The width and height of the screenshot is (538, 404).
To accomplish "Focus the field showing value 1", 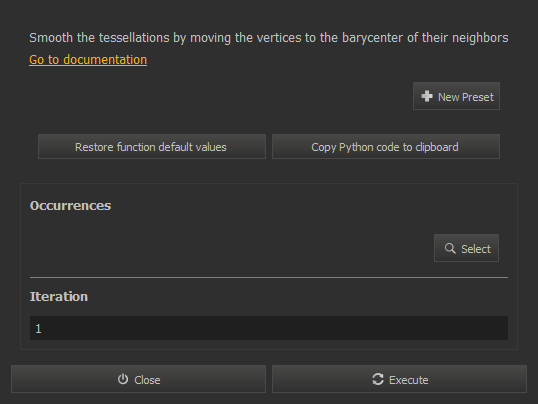I will click(x=269, y=328).
